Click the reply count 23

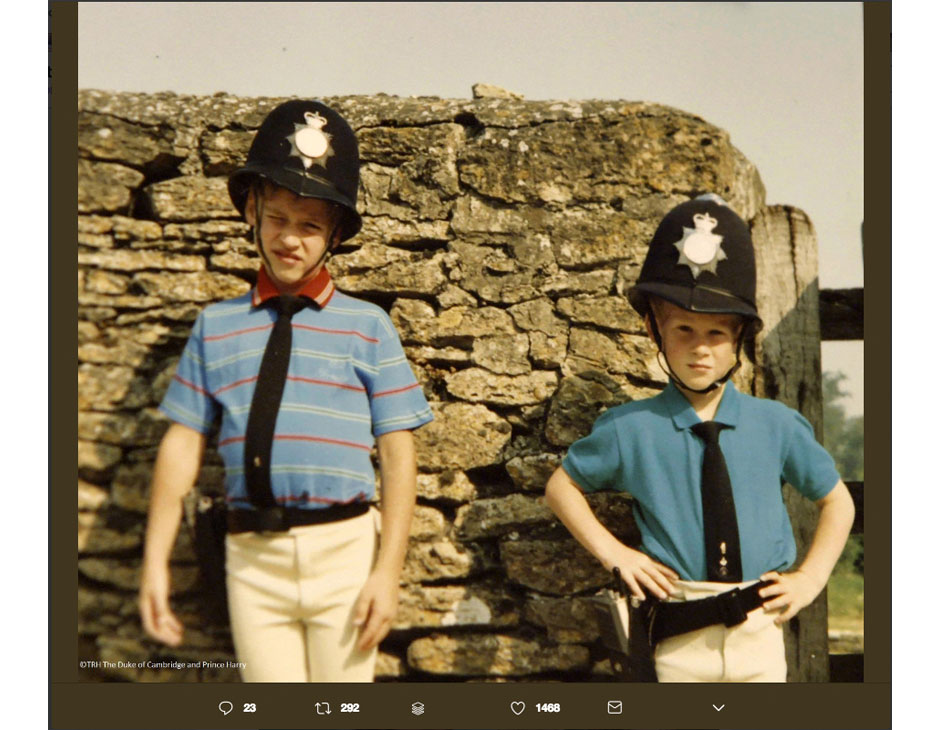(250, 708)
